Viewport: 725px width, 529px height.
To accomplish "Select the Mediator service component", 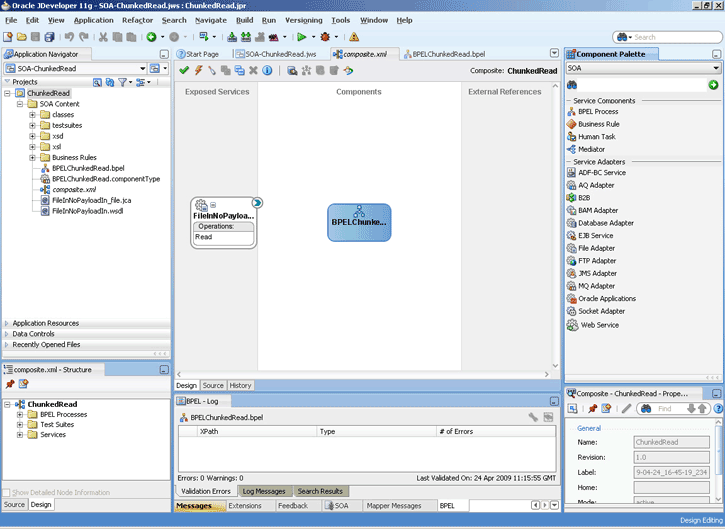I will pos(591,149).
